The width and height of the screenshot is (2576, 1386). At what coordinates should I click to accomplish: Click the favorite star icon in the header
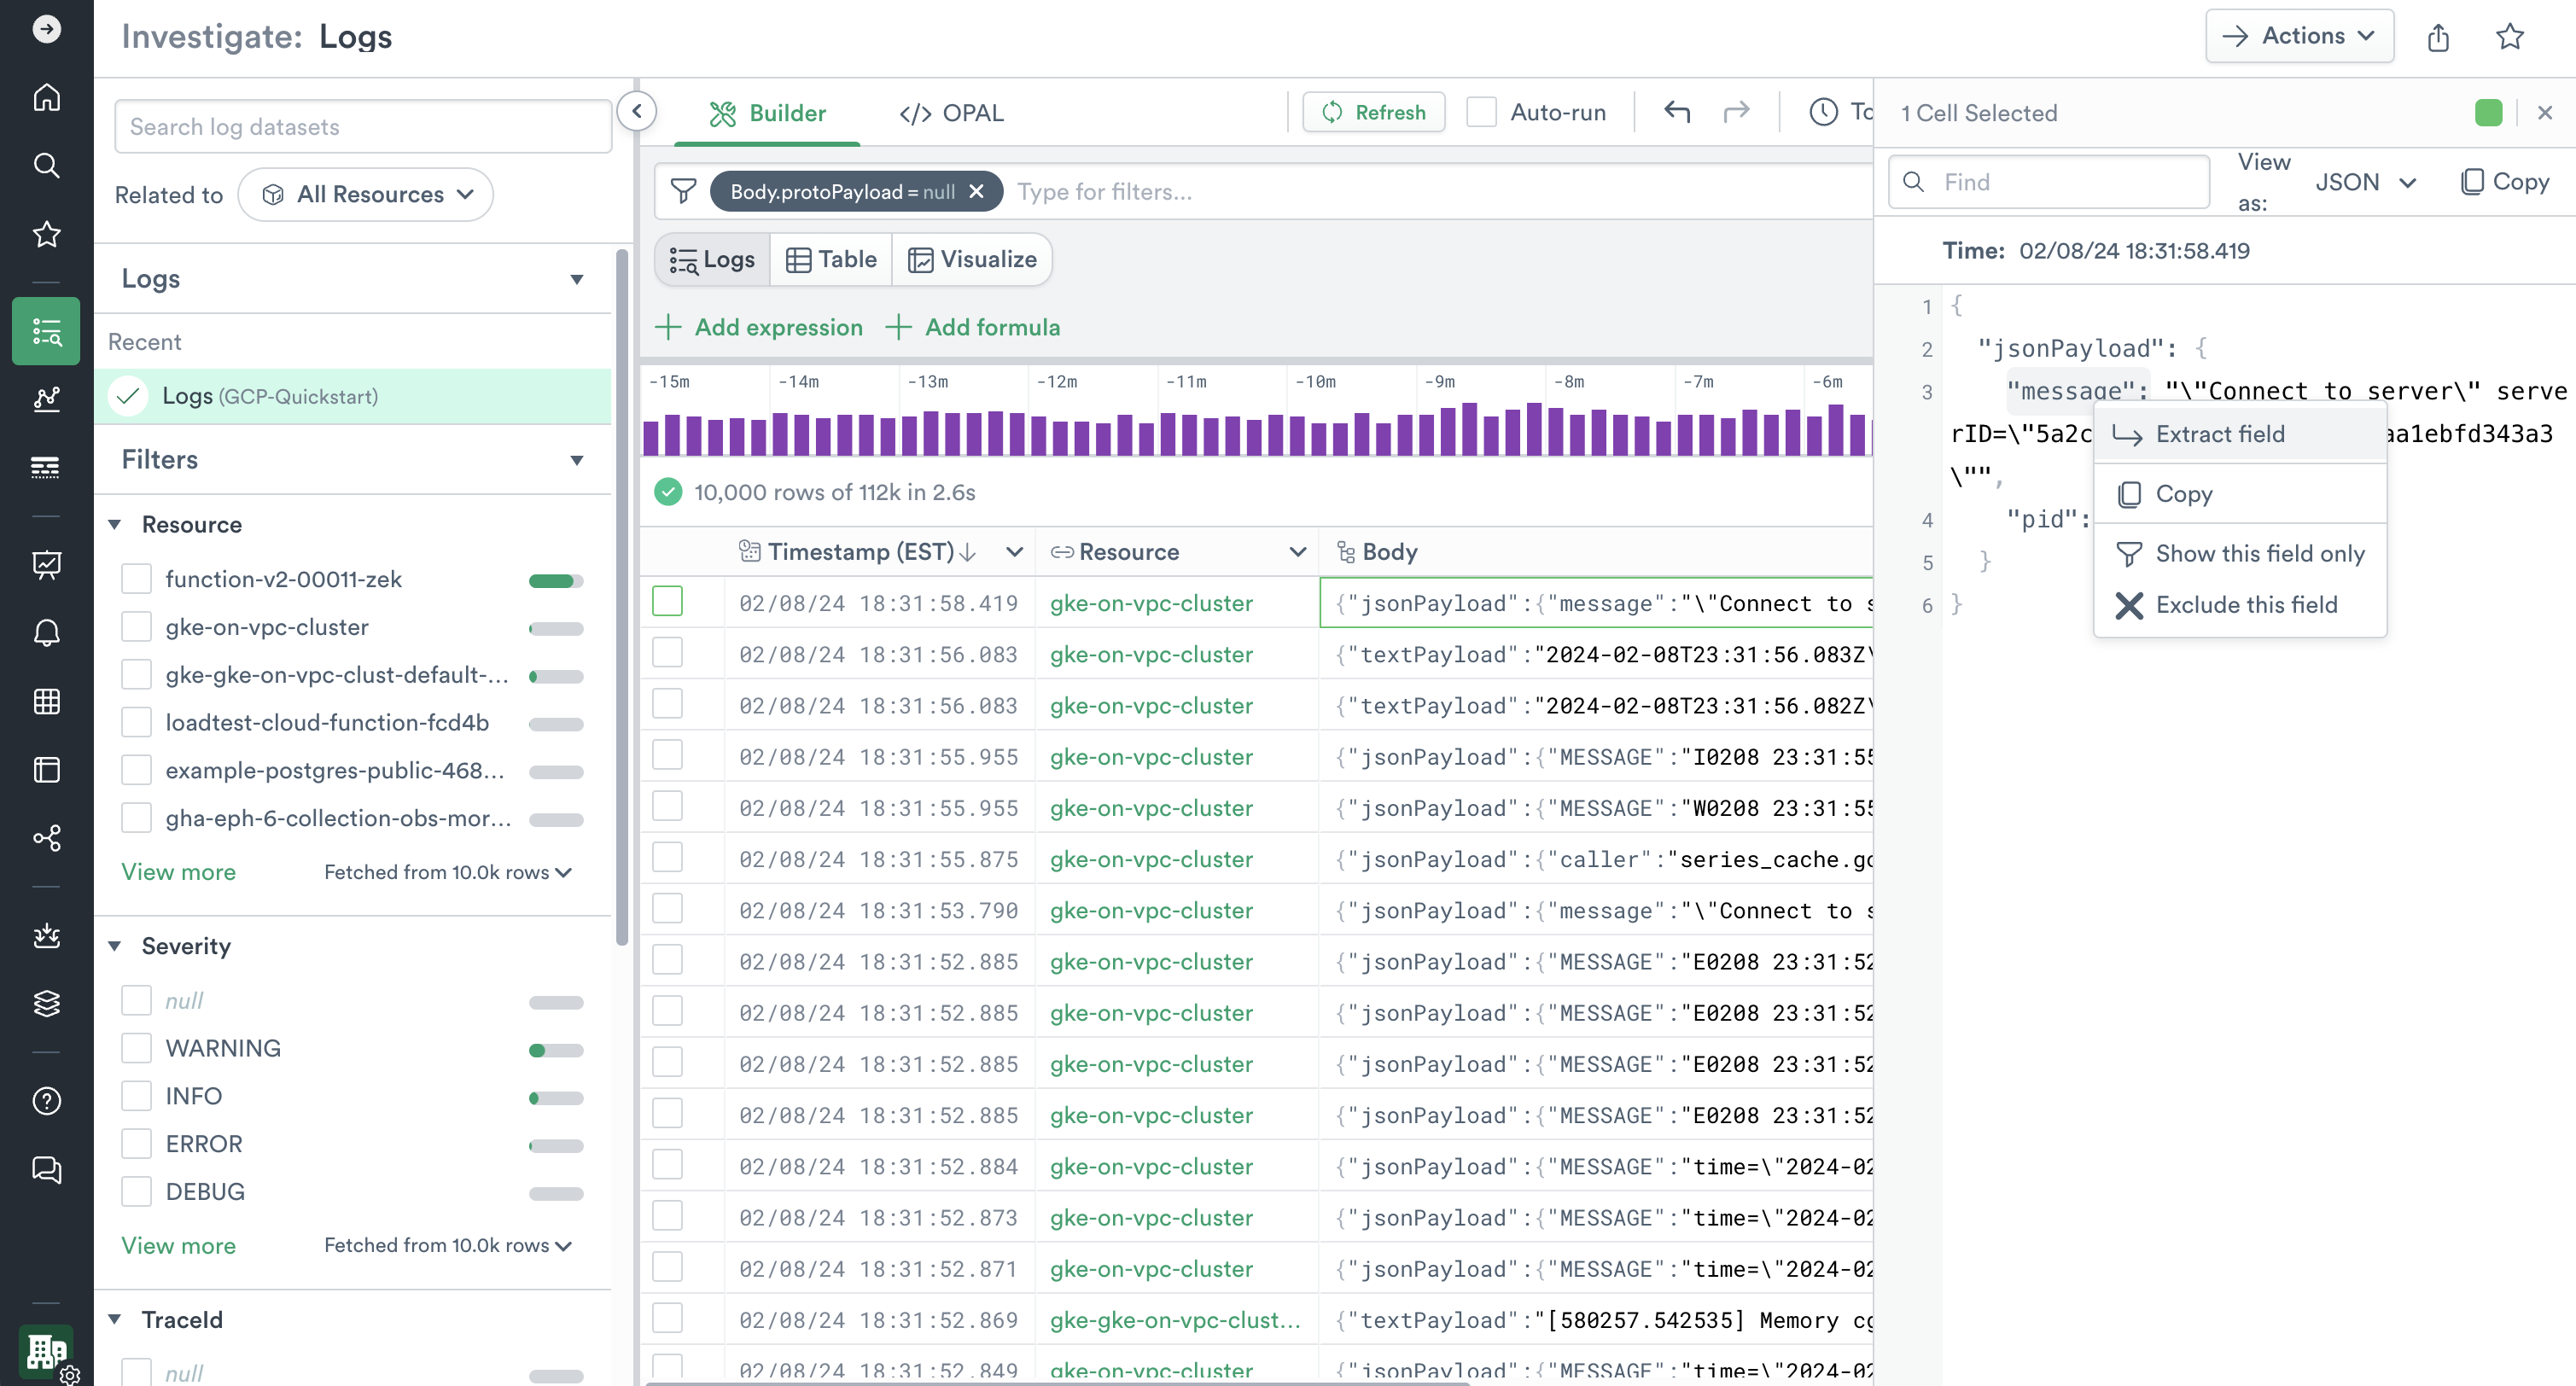tap(2509, 37)
